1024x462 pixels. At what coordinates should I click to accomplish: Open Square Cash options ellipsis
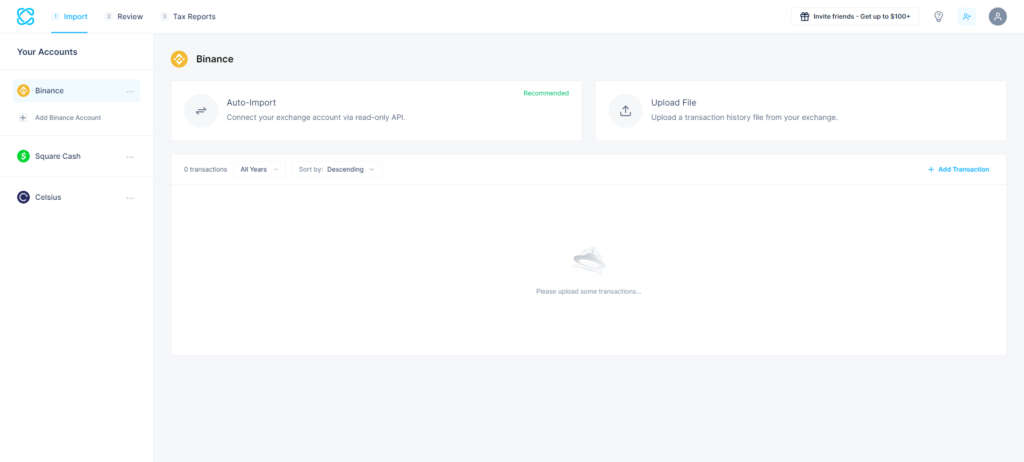[x=130, y=157]
